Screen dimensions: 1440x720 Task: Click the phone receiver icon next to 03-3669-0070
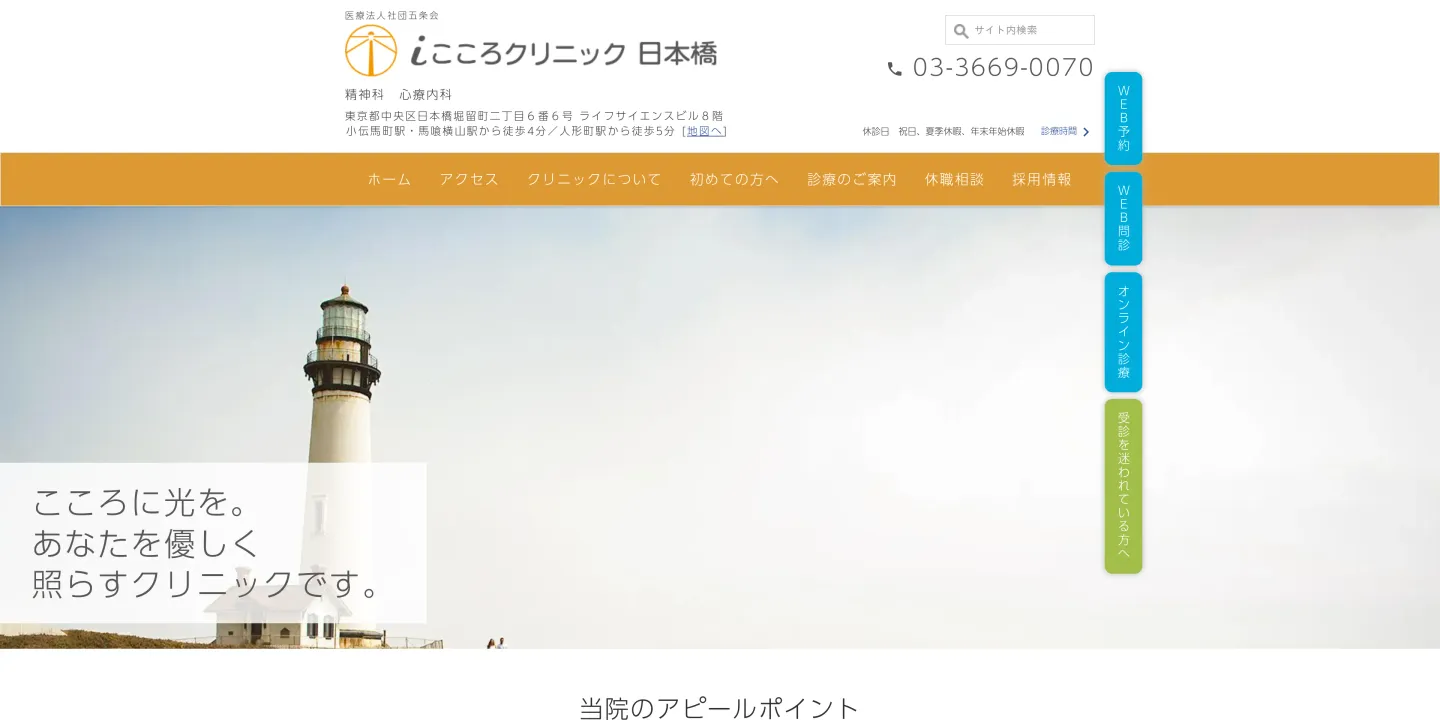pos(893,69)
